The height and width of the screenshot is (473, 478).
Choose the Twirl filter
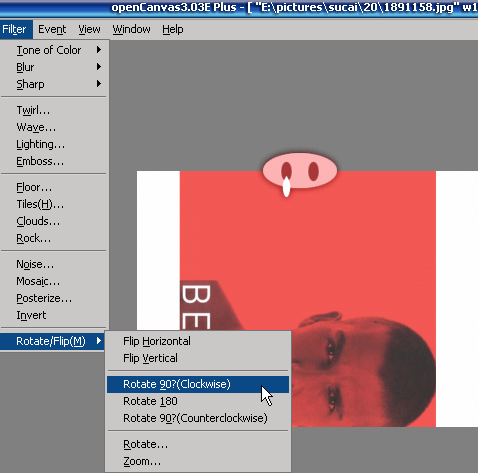(54, 110)
